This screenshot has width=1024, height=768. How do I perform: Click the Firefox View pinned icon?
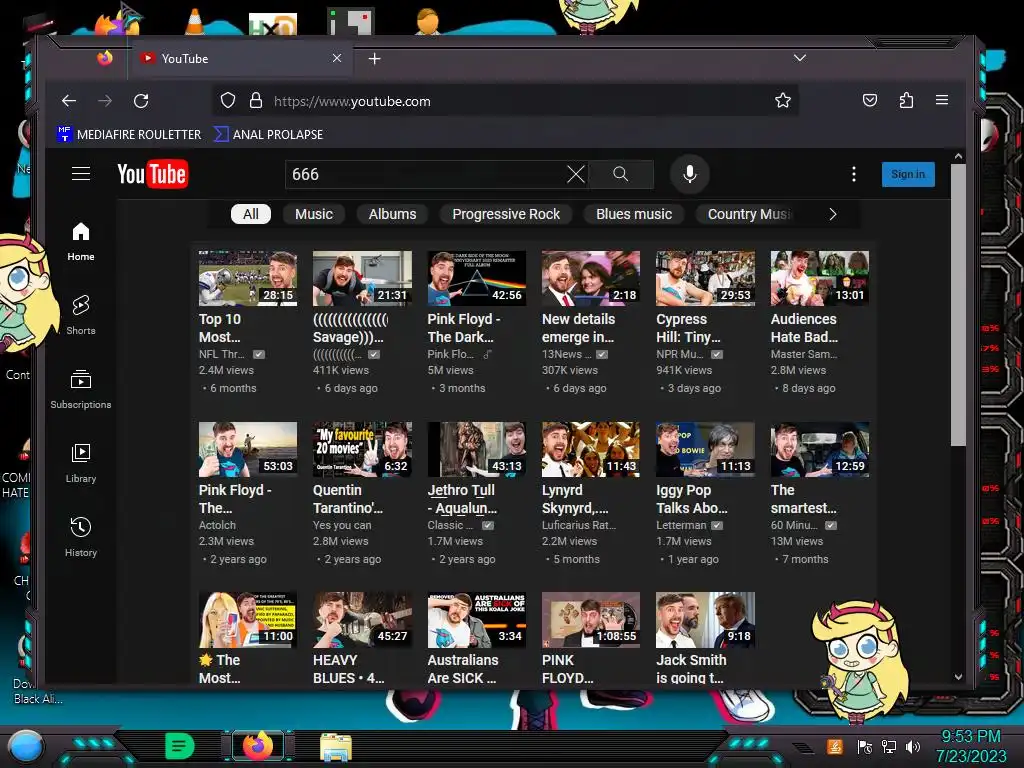pos(104,58)
